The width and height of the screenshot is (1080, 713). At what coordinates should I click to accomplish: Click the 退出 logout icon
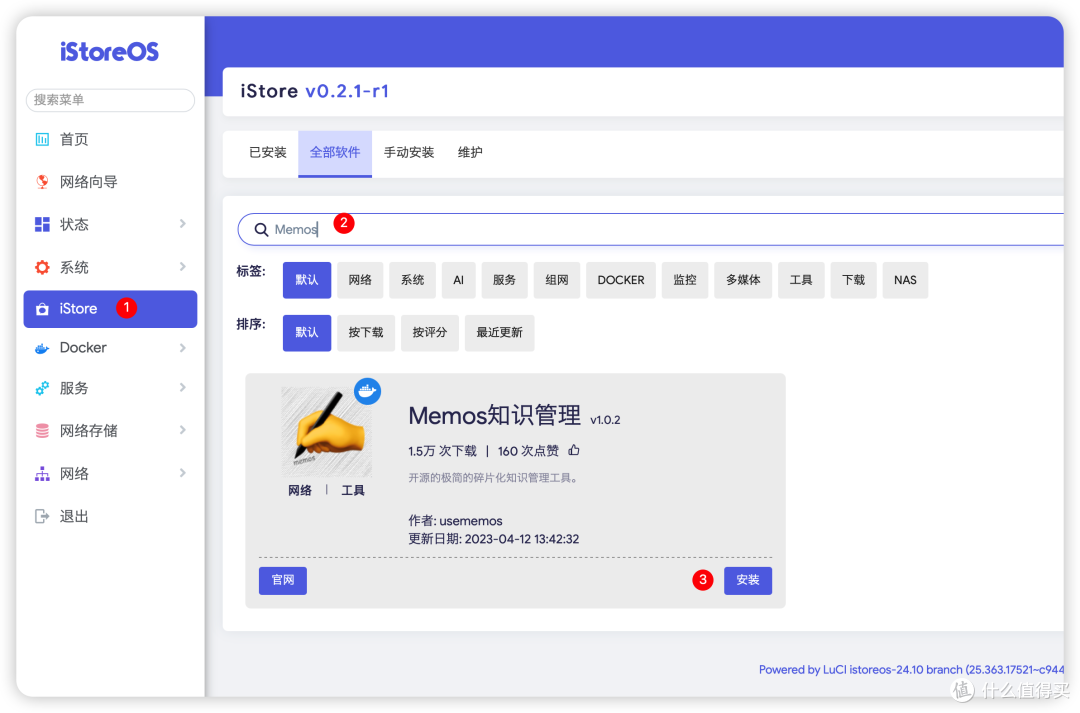click(x=42, y=517)
